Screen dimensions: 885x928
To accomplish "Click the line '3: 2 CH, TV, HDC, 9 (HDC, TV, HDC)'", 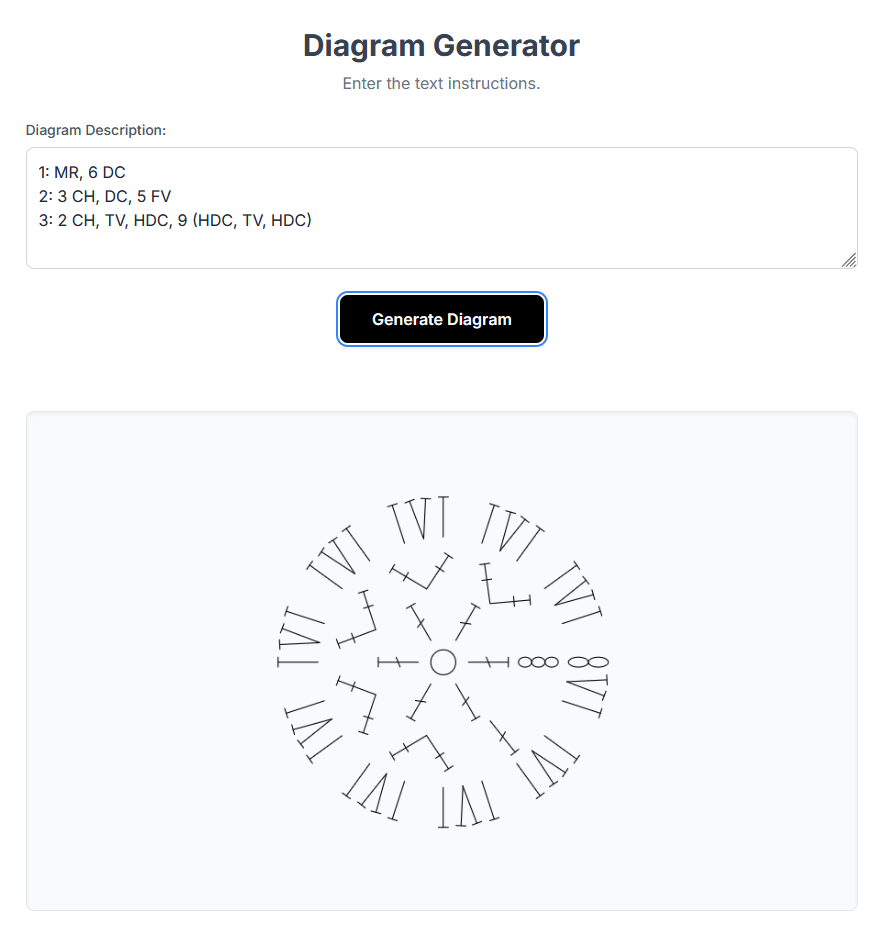I will click(x=175, y=220).
